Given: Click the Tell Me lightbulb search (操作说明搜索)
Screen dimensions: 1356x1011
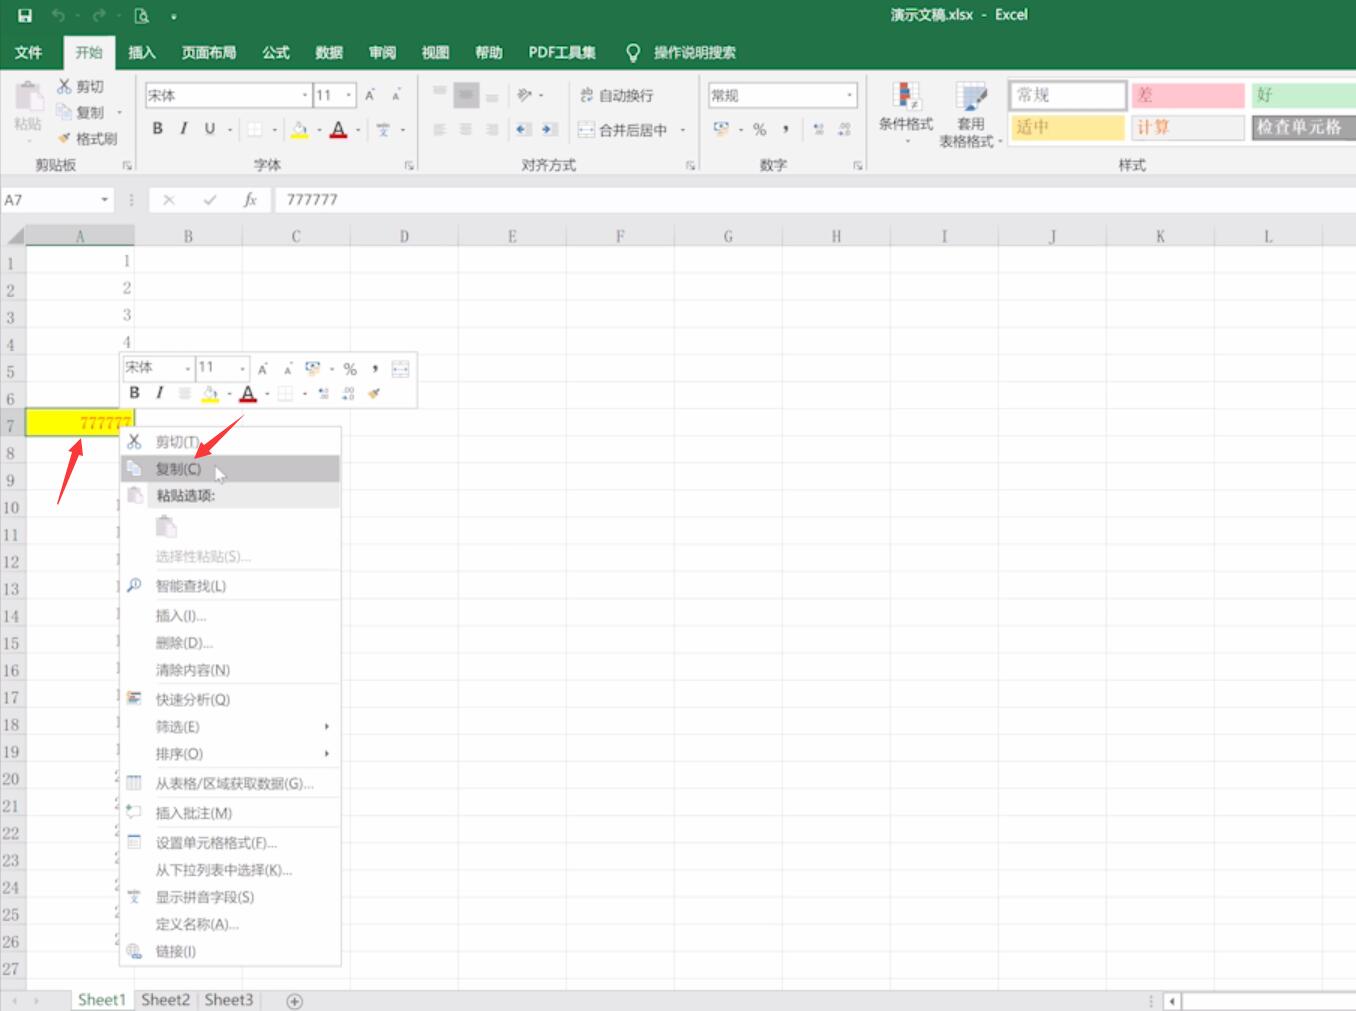Looking at the screenshot, I should [x=680, y=52].
